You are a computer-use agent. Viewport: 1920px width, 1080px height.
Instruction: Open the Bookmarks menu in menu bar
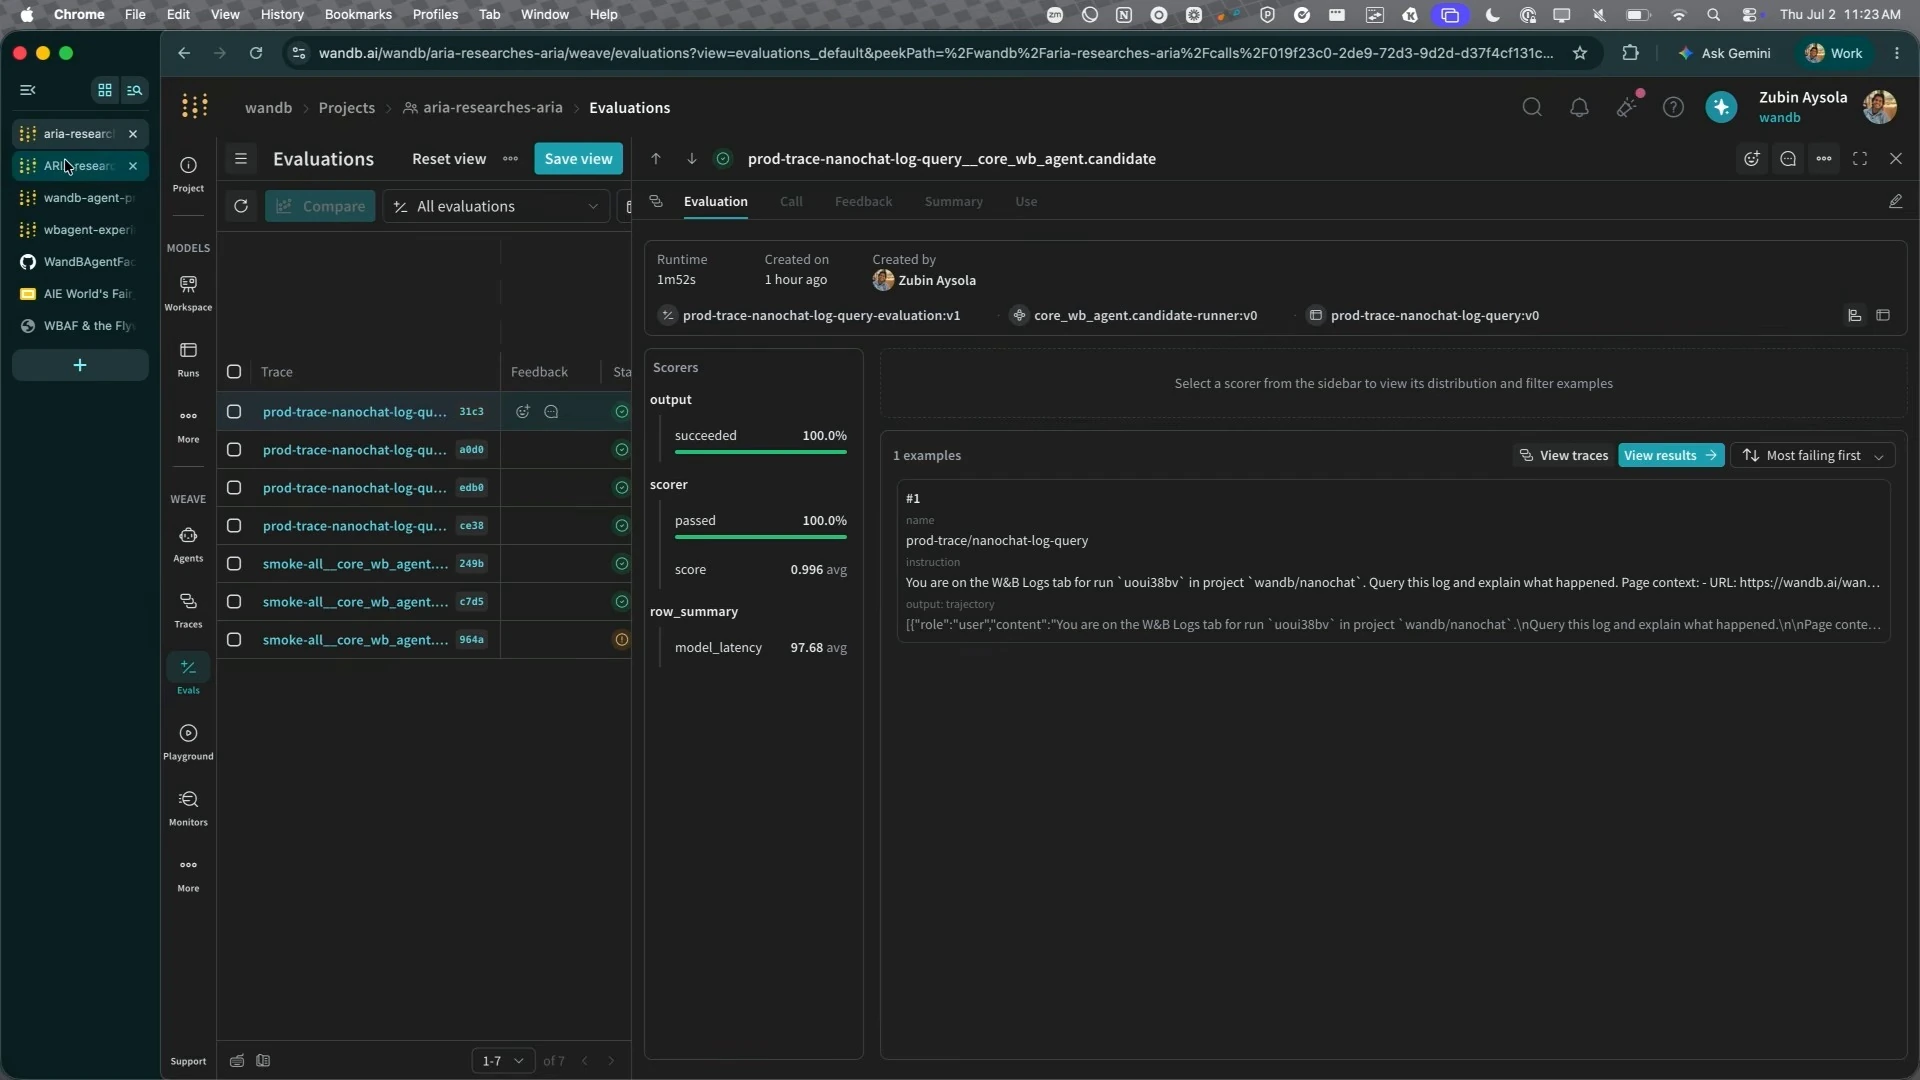[358, 14]
